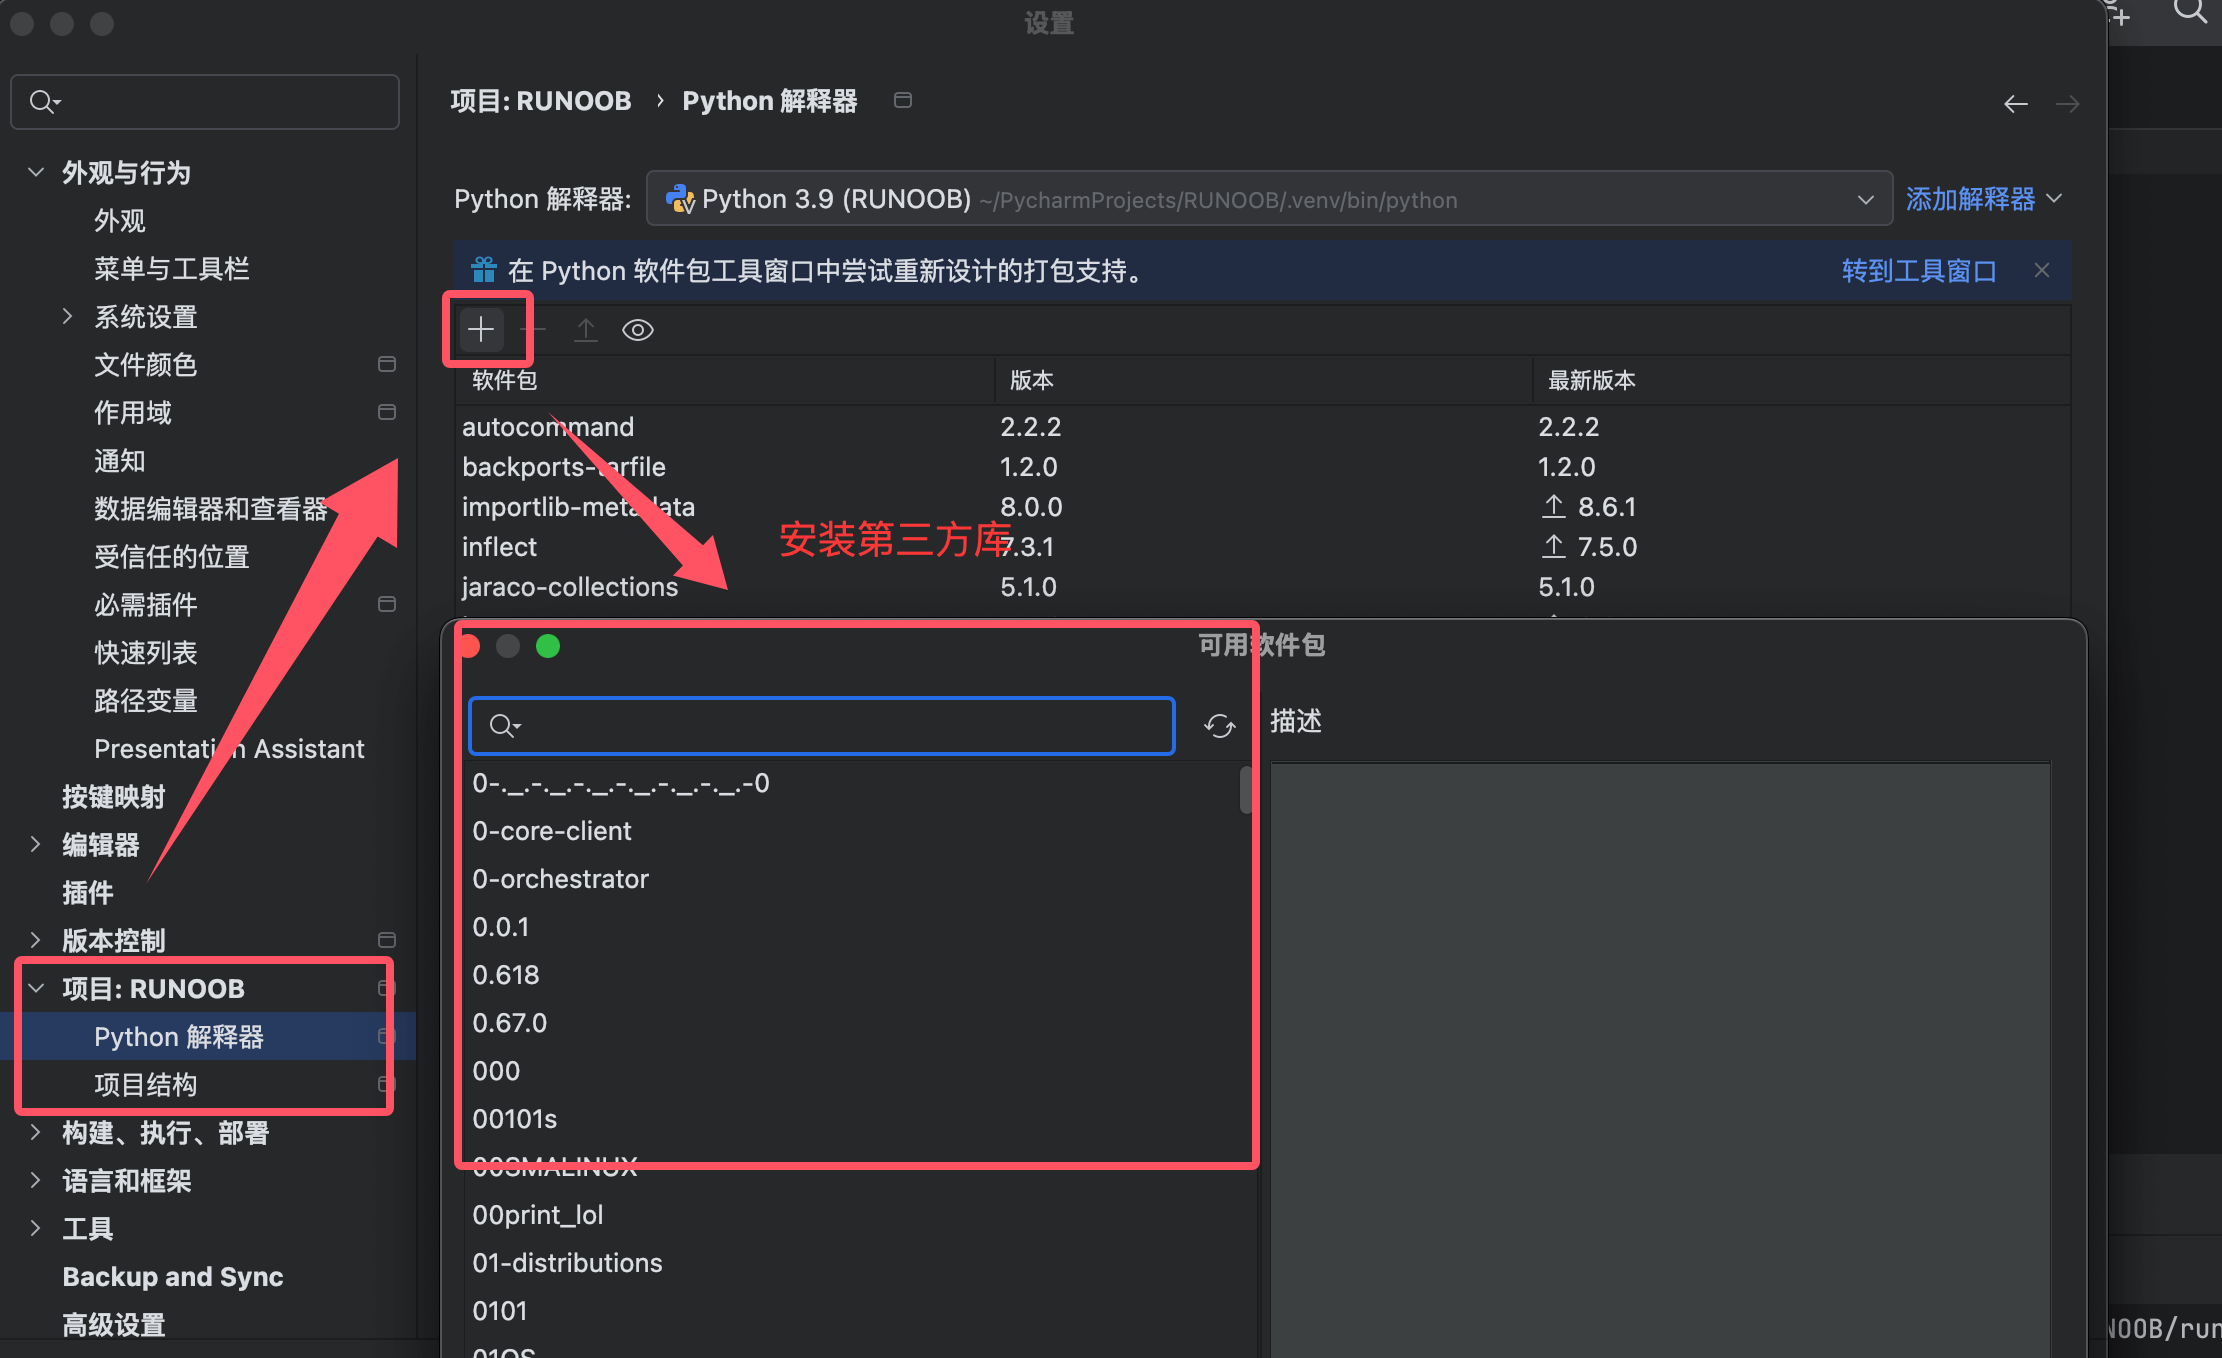Image resolution: width=2222 pixels, height=1358 pixels.
Task: Click the gift icon in the banner
Action: [x=484, y=270]
